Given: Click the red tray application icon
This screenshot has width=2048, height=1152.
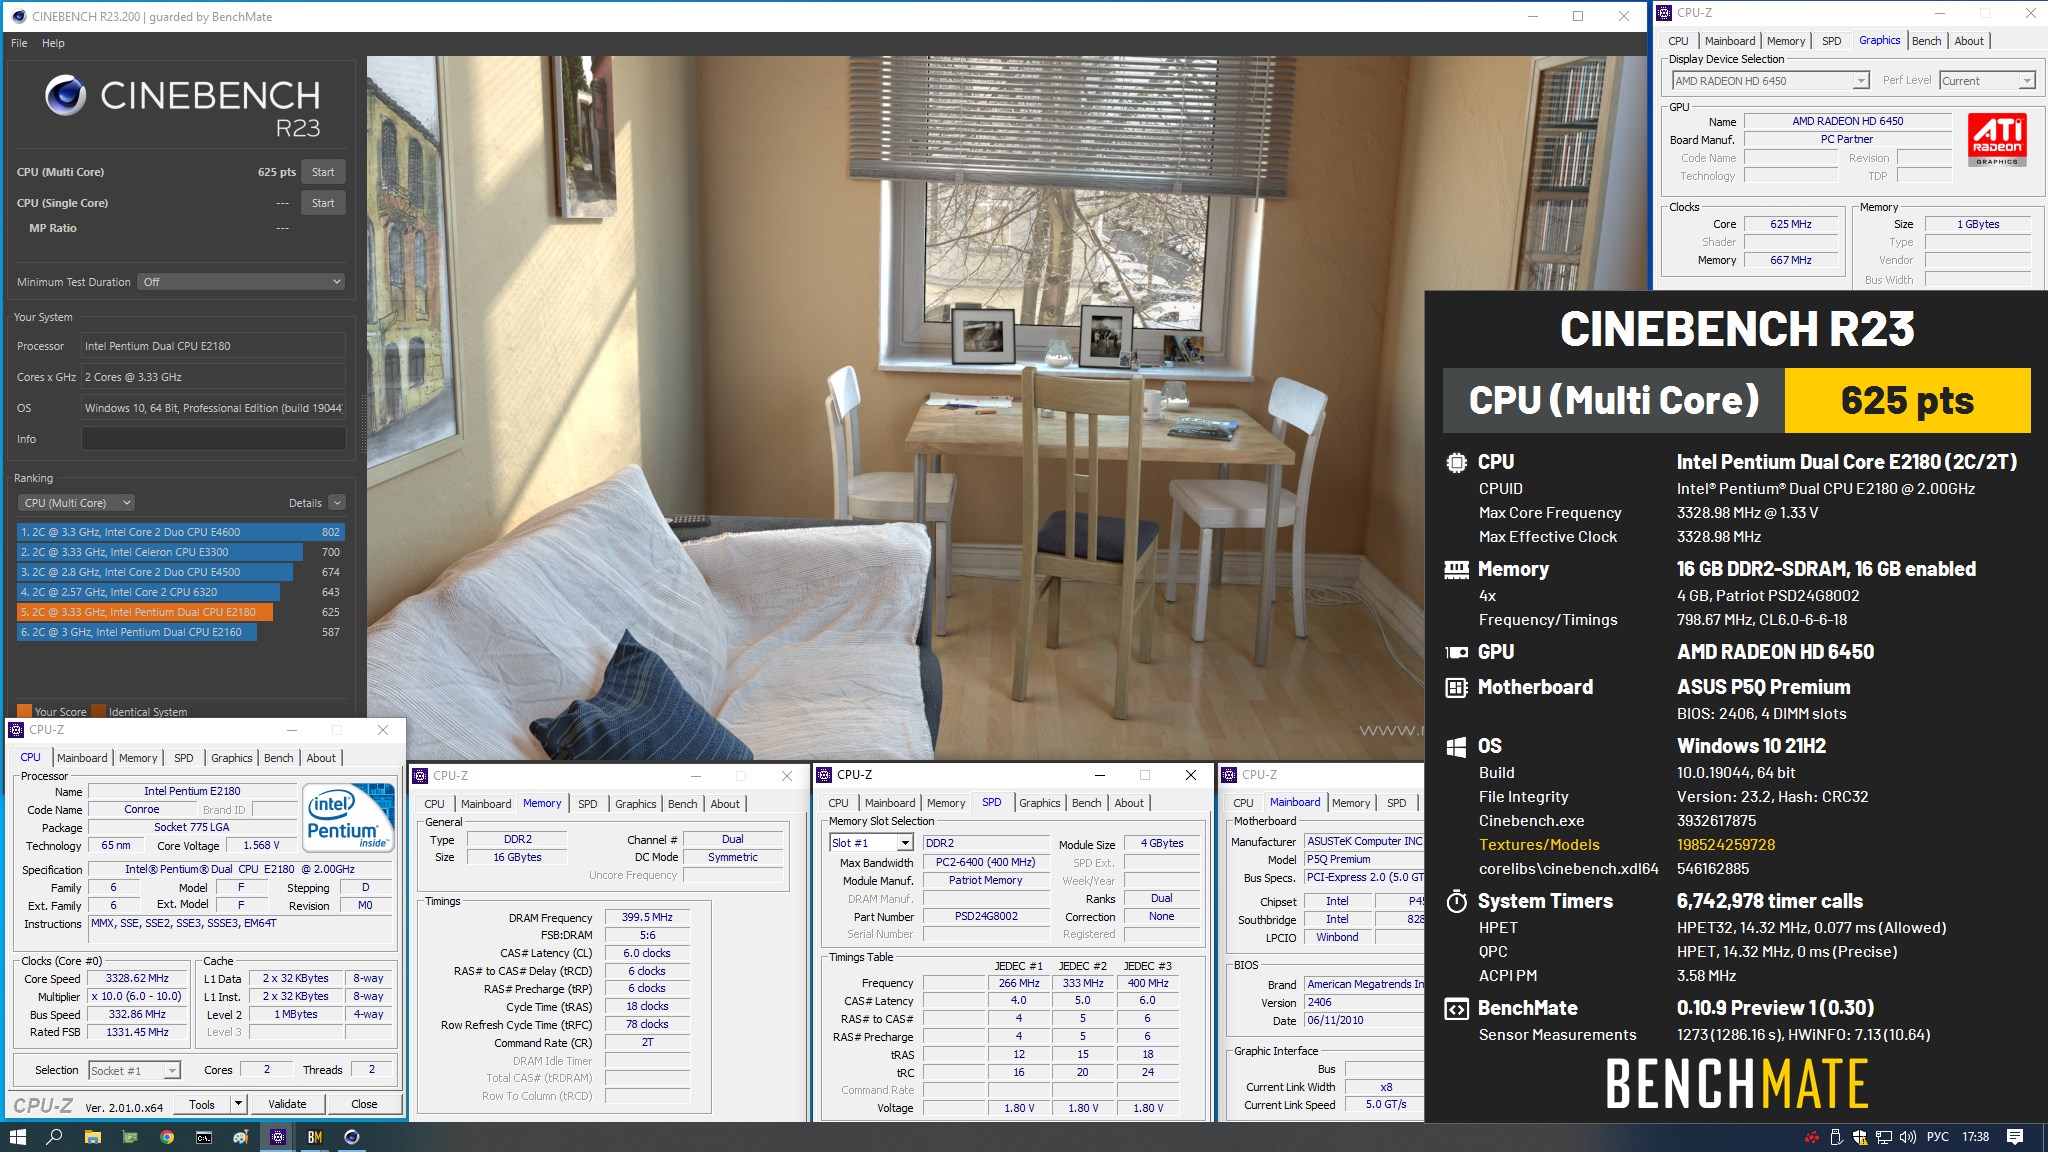Looking at the screenshot, I should pos(1811,1137).
